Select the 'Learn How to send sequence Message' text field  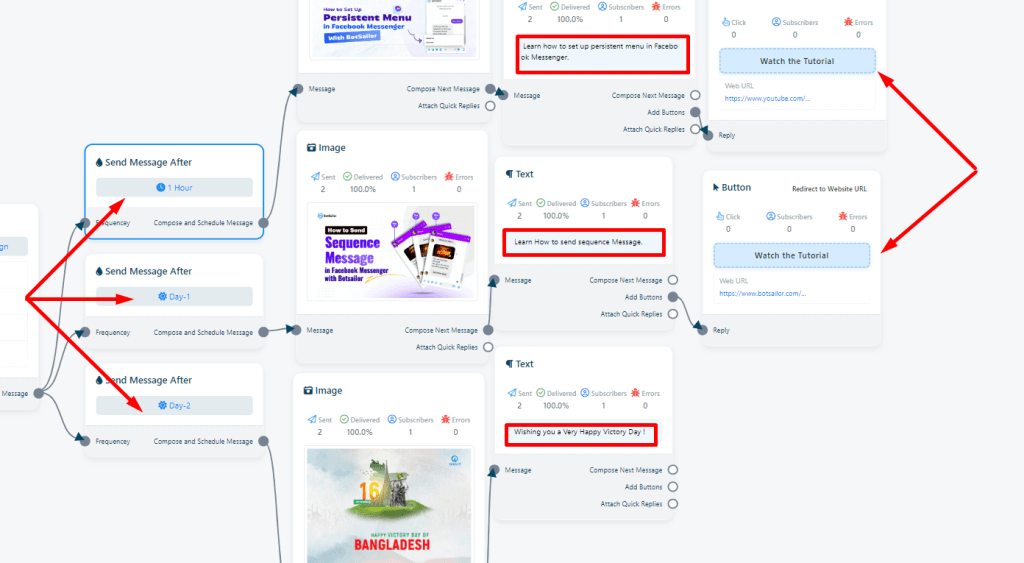[584, 242]
